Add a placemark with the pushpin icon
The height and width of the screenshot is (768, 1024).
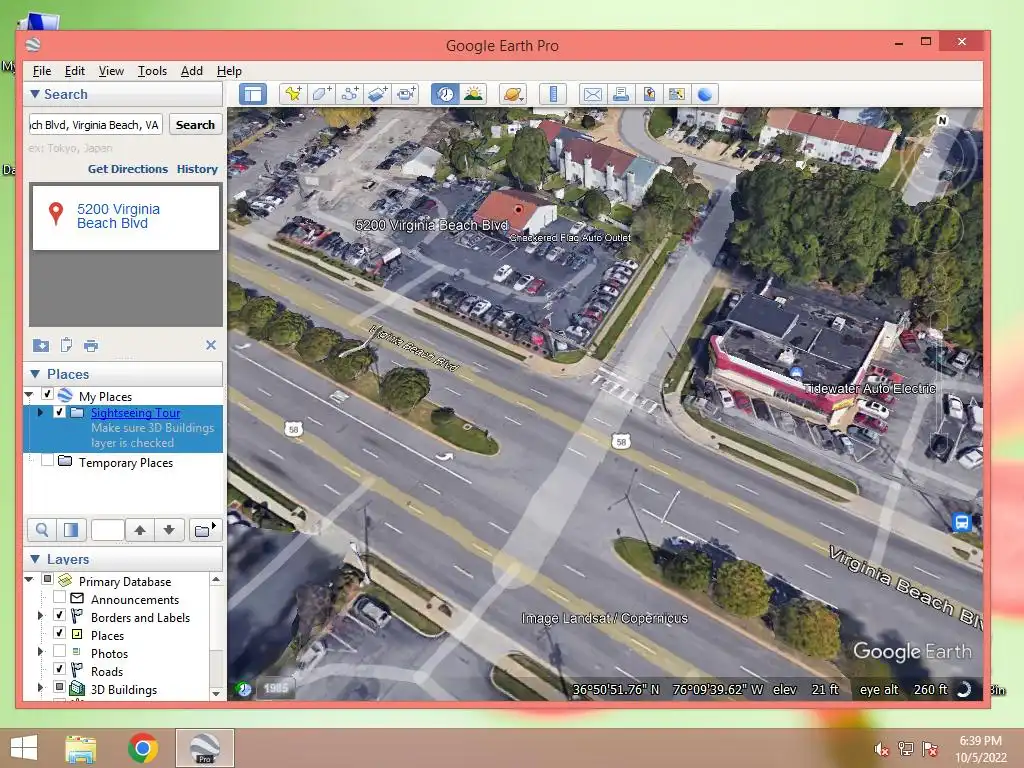[x=293, y=94]
